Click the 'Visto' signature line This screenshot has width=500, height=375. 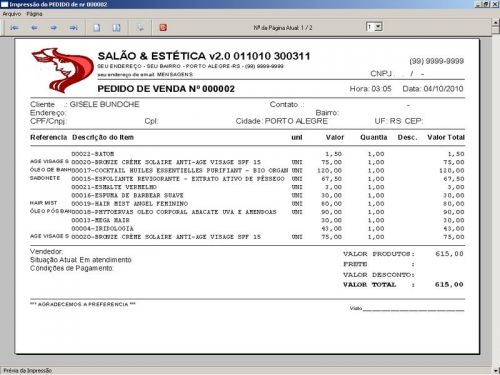coord(407,308)
